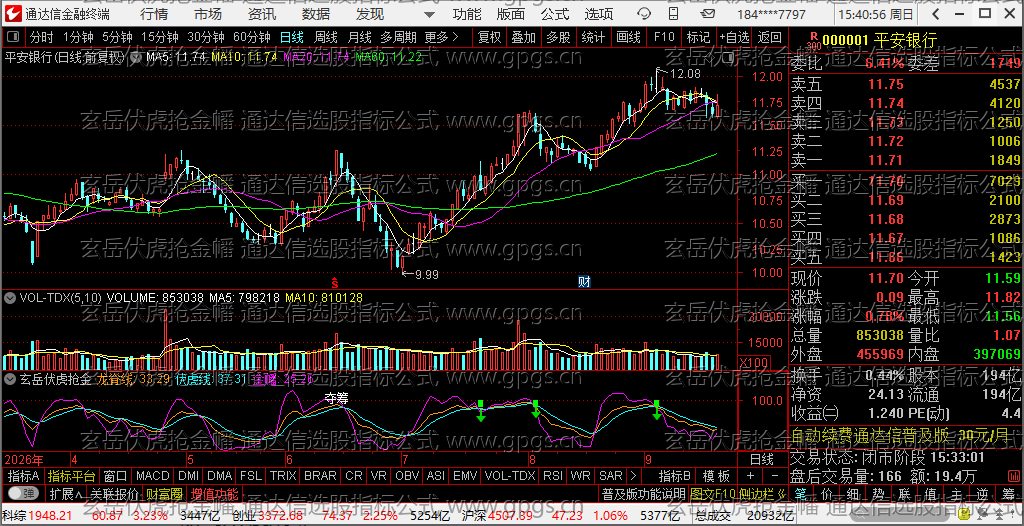Viewport: 1024px width, 526px height.
Task: Select the 指标B tab
Action: 675,476
